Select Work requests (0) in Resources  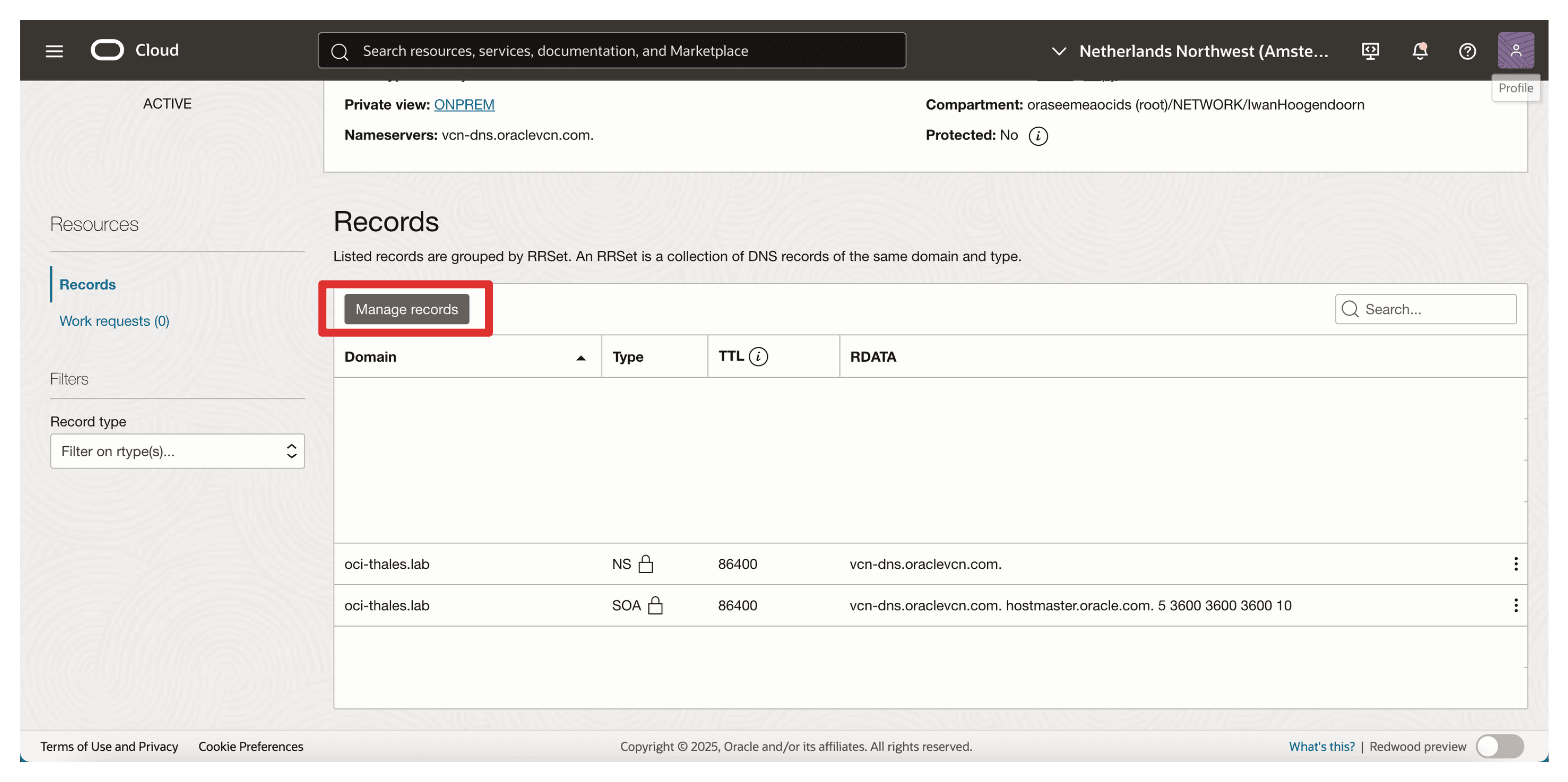114,321
